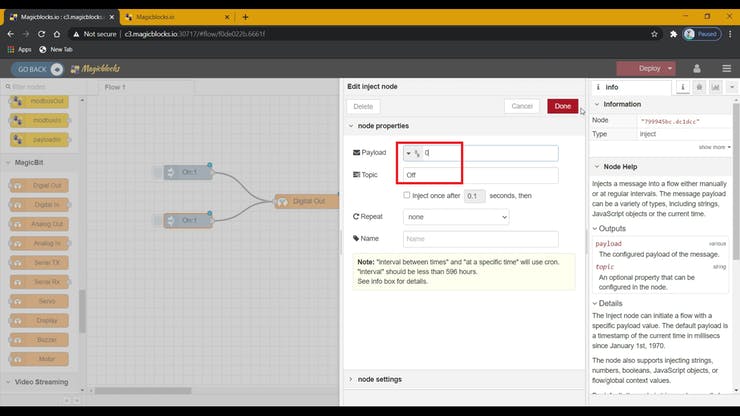This screenshot has height=416, width=740.
Task: Click the canvas horizontal scrollbar
Action: pos(143,391)
